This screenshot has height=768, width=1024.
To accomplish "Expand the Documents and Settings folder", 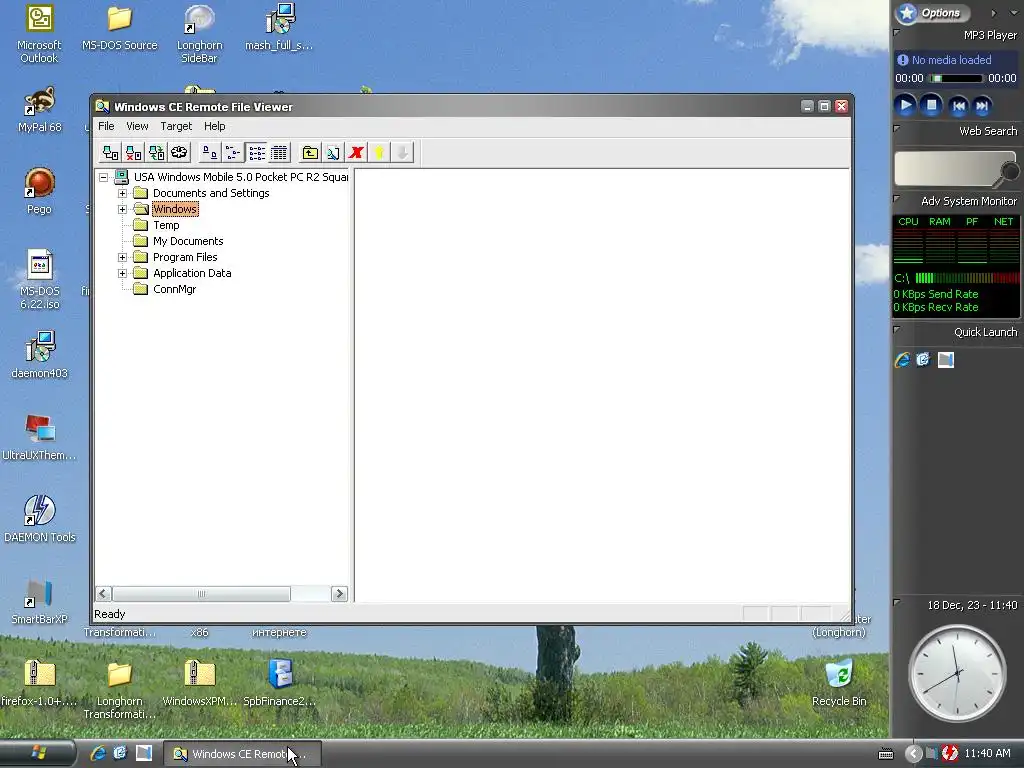I will pyautogui.click(x=122, y=193).
